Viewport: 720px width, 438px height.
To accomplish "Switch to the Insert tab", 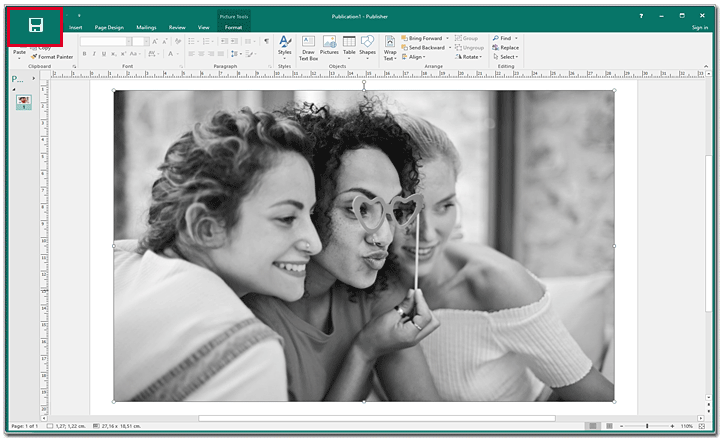I will pyautogui.click(x=76, y=28).
